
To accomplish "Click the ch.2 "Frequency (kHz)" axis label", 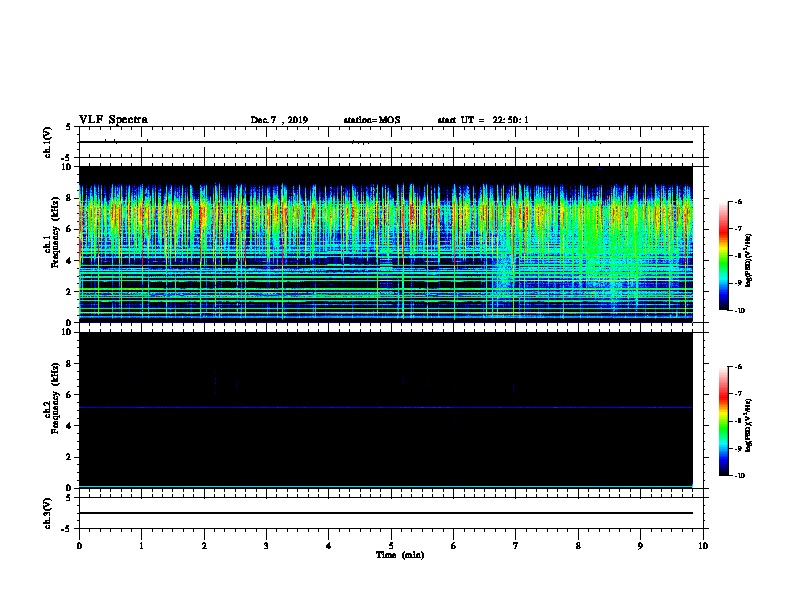I will [55, 398].
